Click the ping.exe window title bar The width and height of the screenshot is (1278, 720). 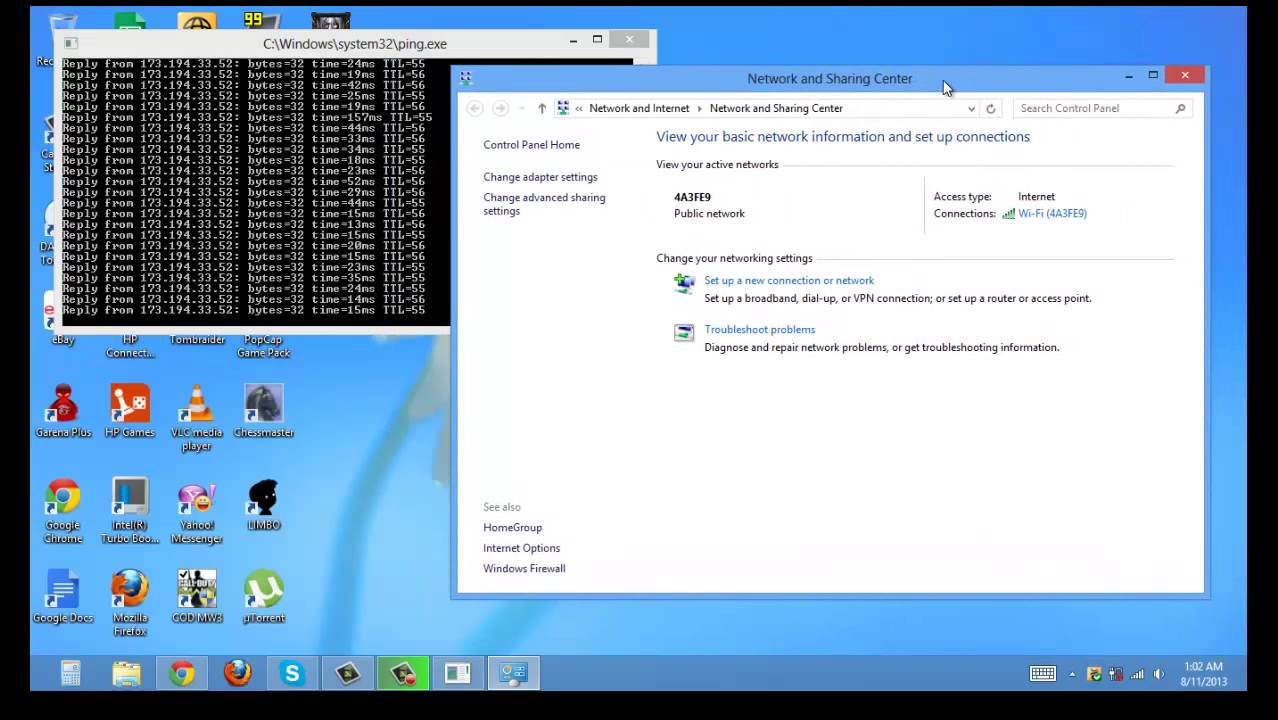click(x=355, y=43)
